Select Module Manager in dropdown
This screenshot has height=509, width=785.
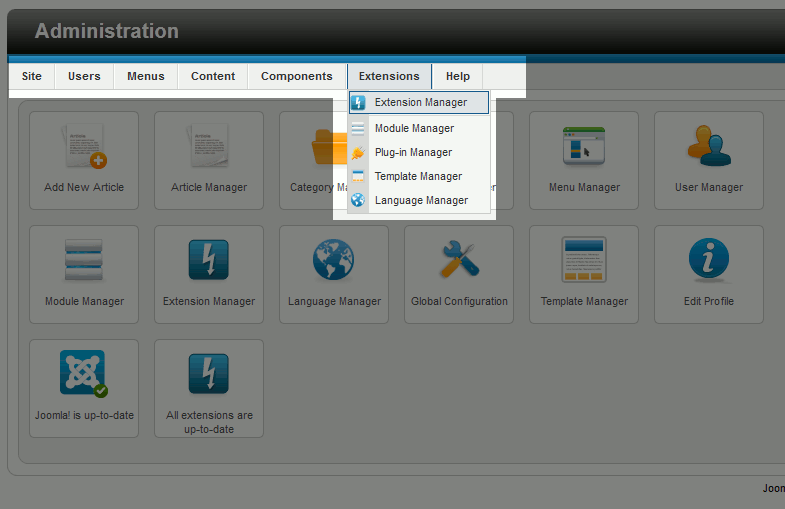click(419, 128)
